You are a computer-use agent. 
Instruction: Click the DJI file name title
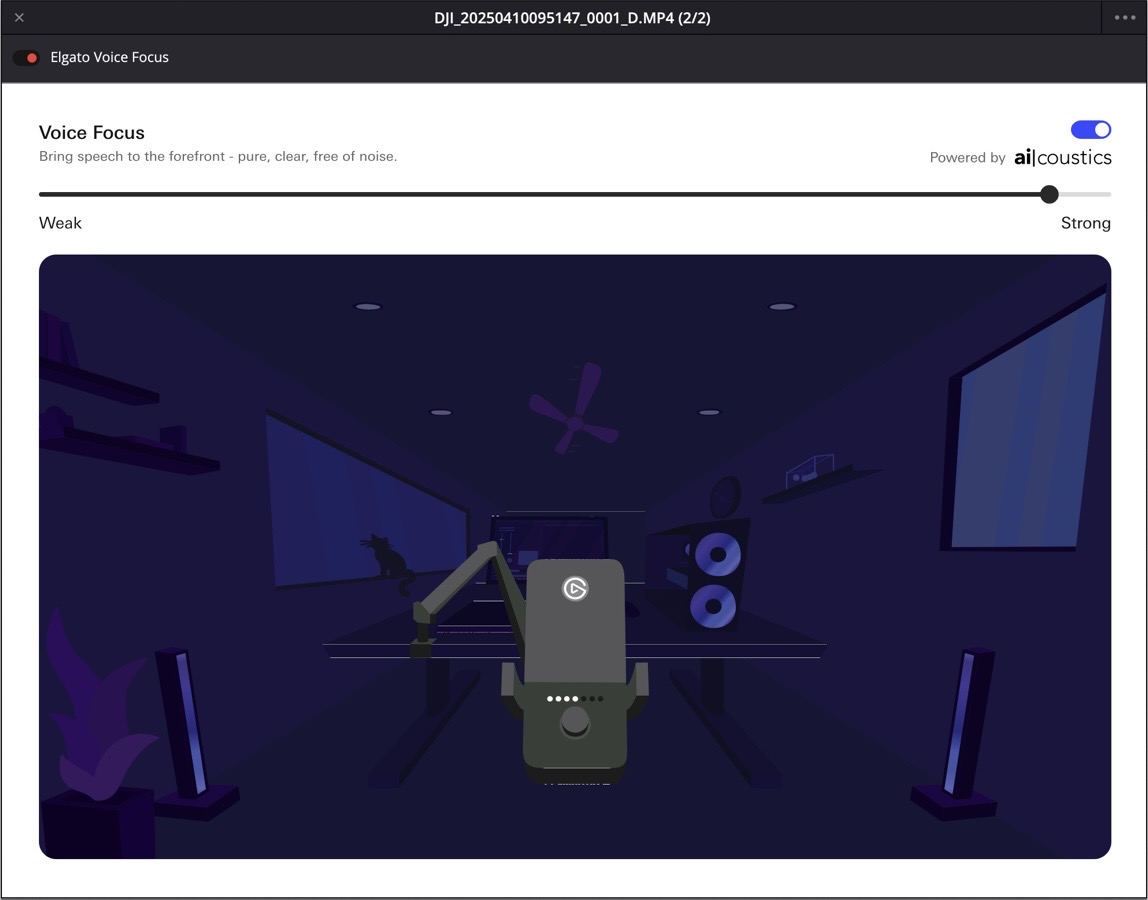pyautogui.click(x=572, y=18)
